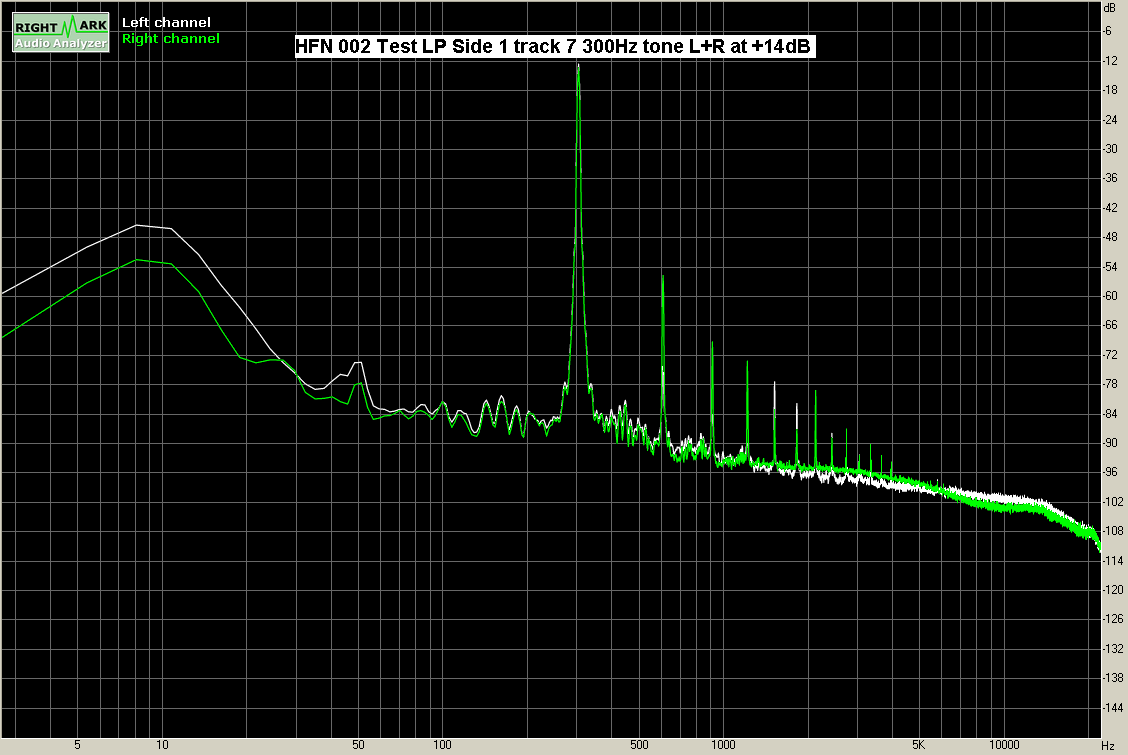Click the 500 Hz frequency axis label
1128x755 pixels.
tap(639, 745)
